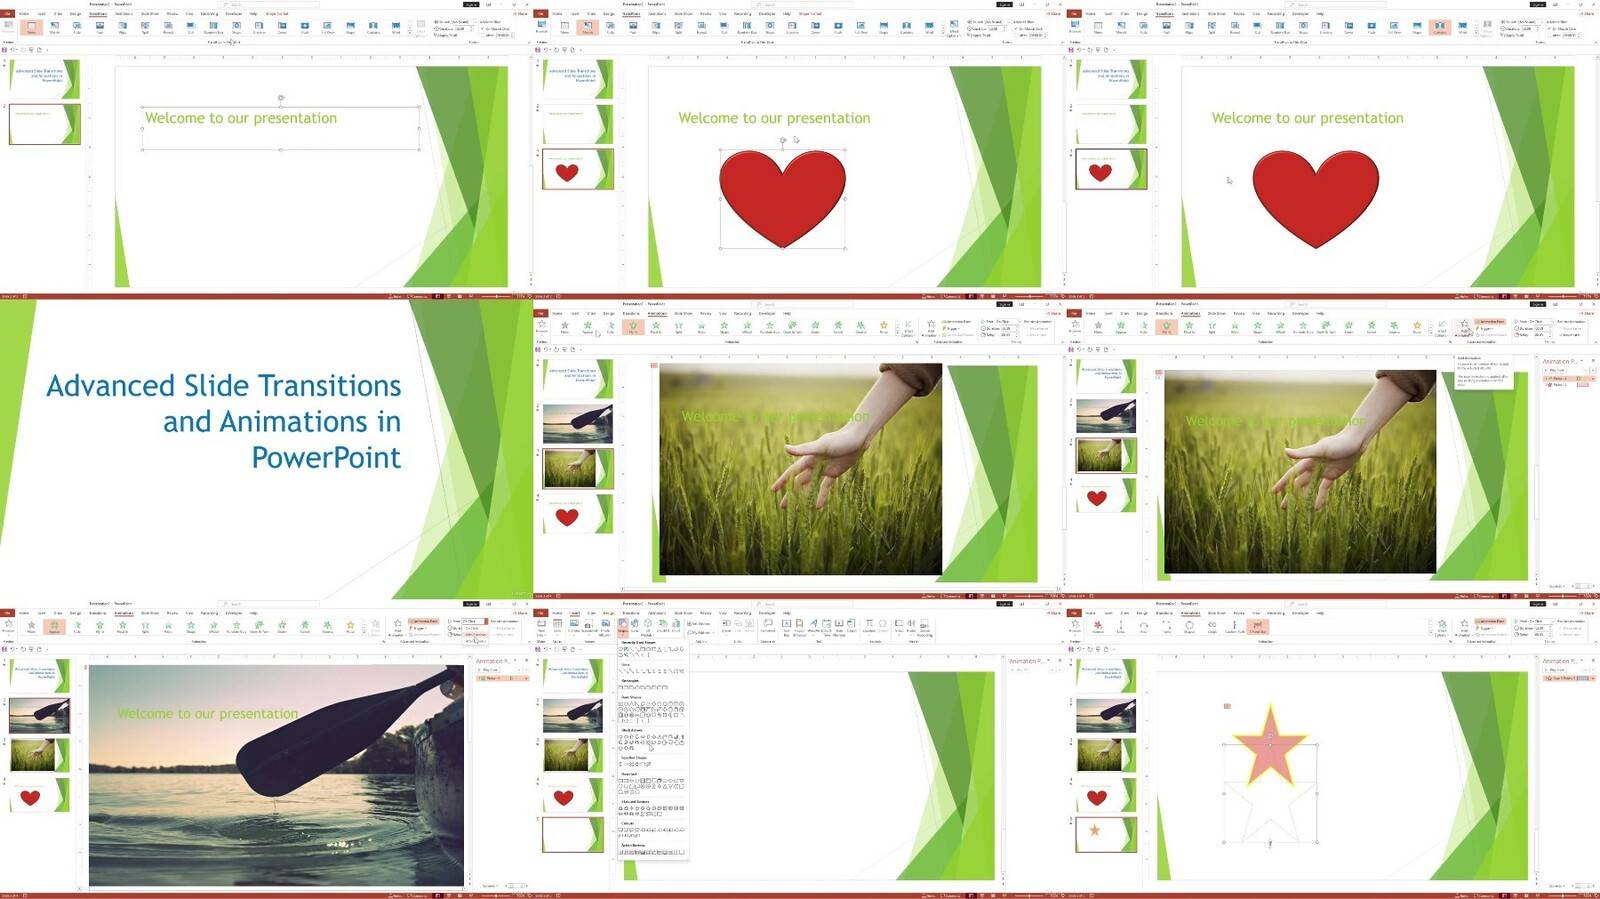Open Shape Format tab in text-box-selected window
The height and width of the screenshot is (899, 1600).
[276, 14]
